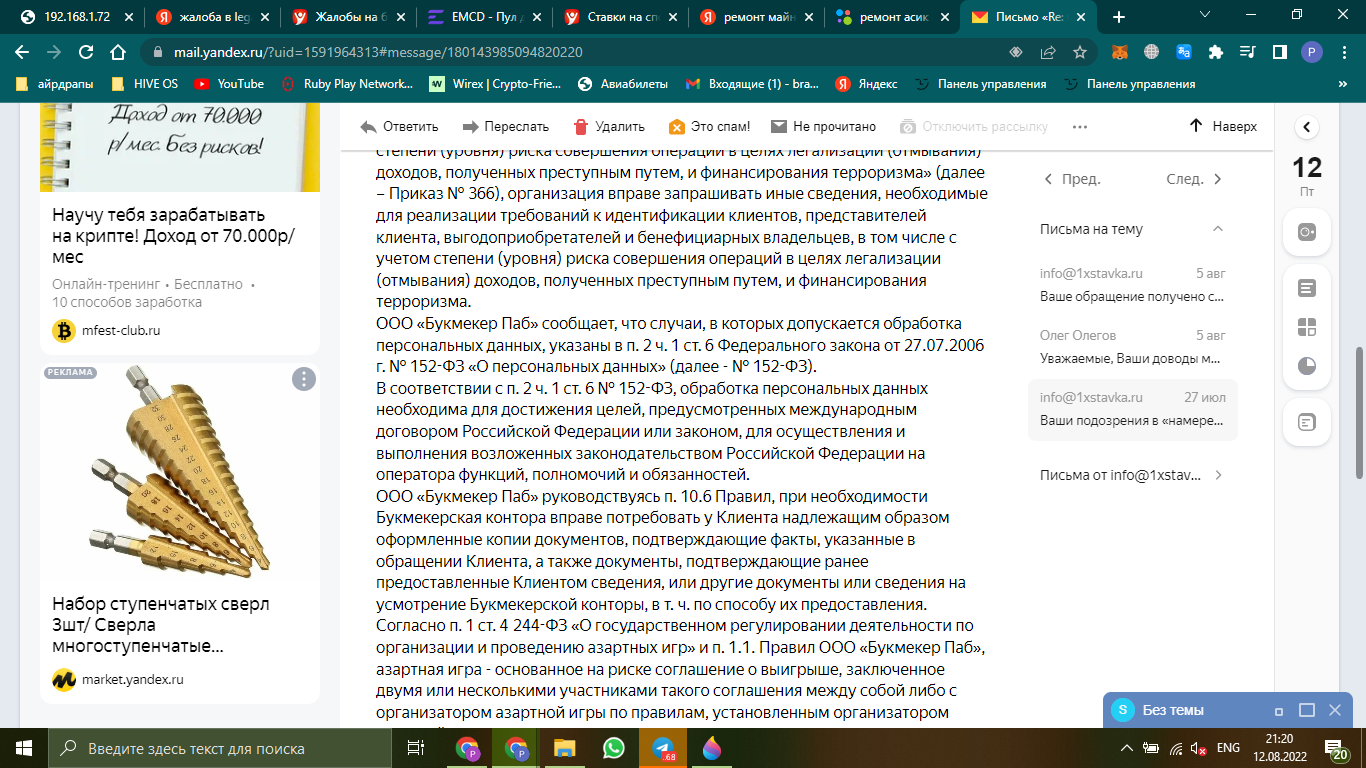Click the Ответить reply arrow icon
Image resolution: width=1366 pixels, height=768 pixels.
point(368,127)
